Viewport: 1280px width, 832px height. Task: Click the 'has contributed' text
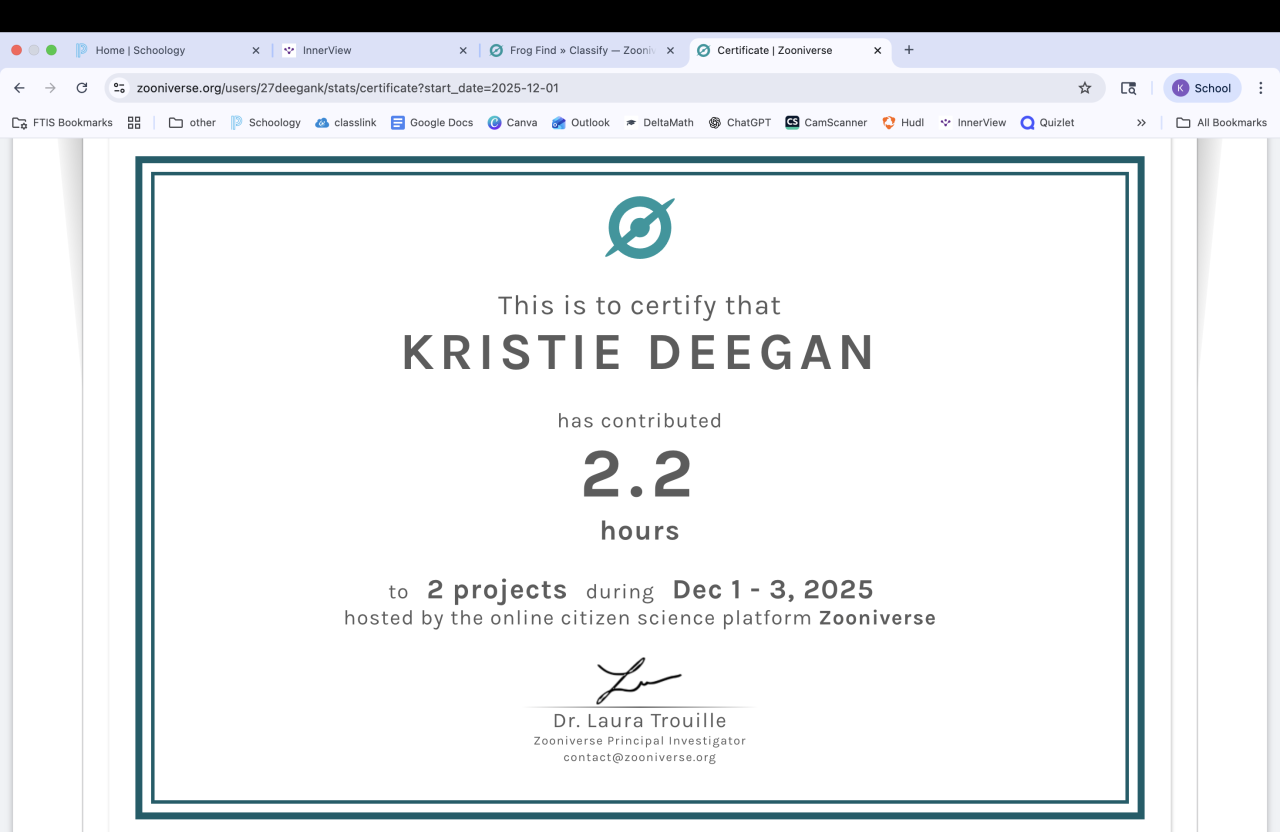[640, 421]
